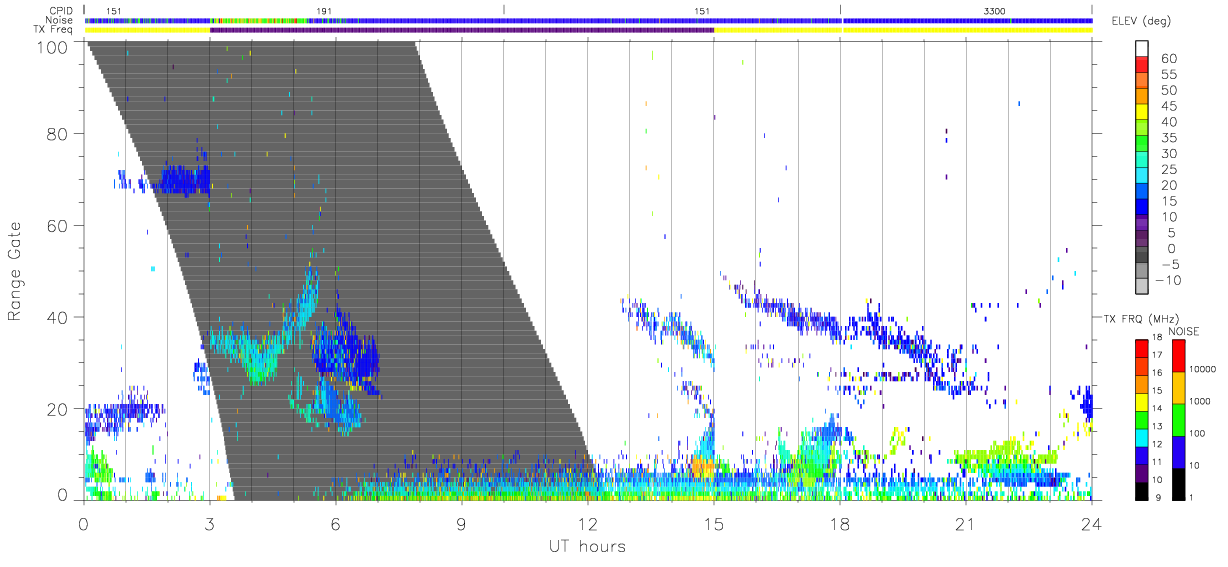This screenshot has height=567, width=1228.
Task: Pick the green band in TX FRQ colorbar
Action: tap(1142, 418)
